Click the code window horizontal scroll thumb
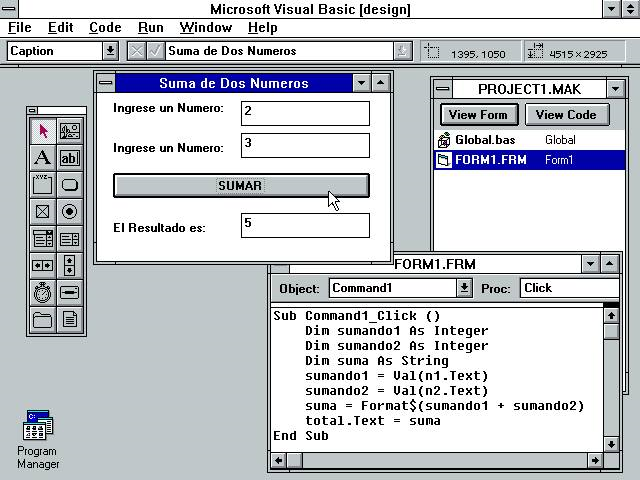This screenshot has height=480, width=640. tap(295, 460)
